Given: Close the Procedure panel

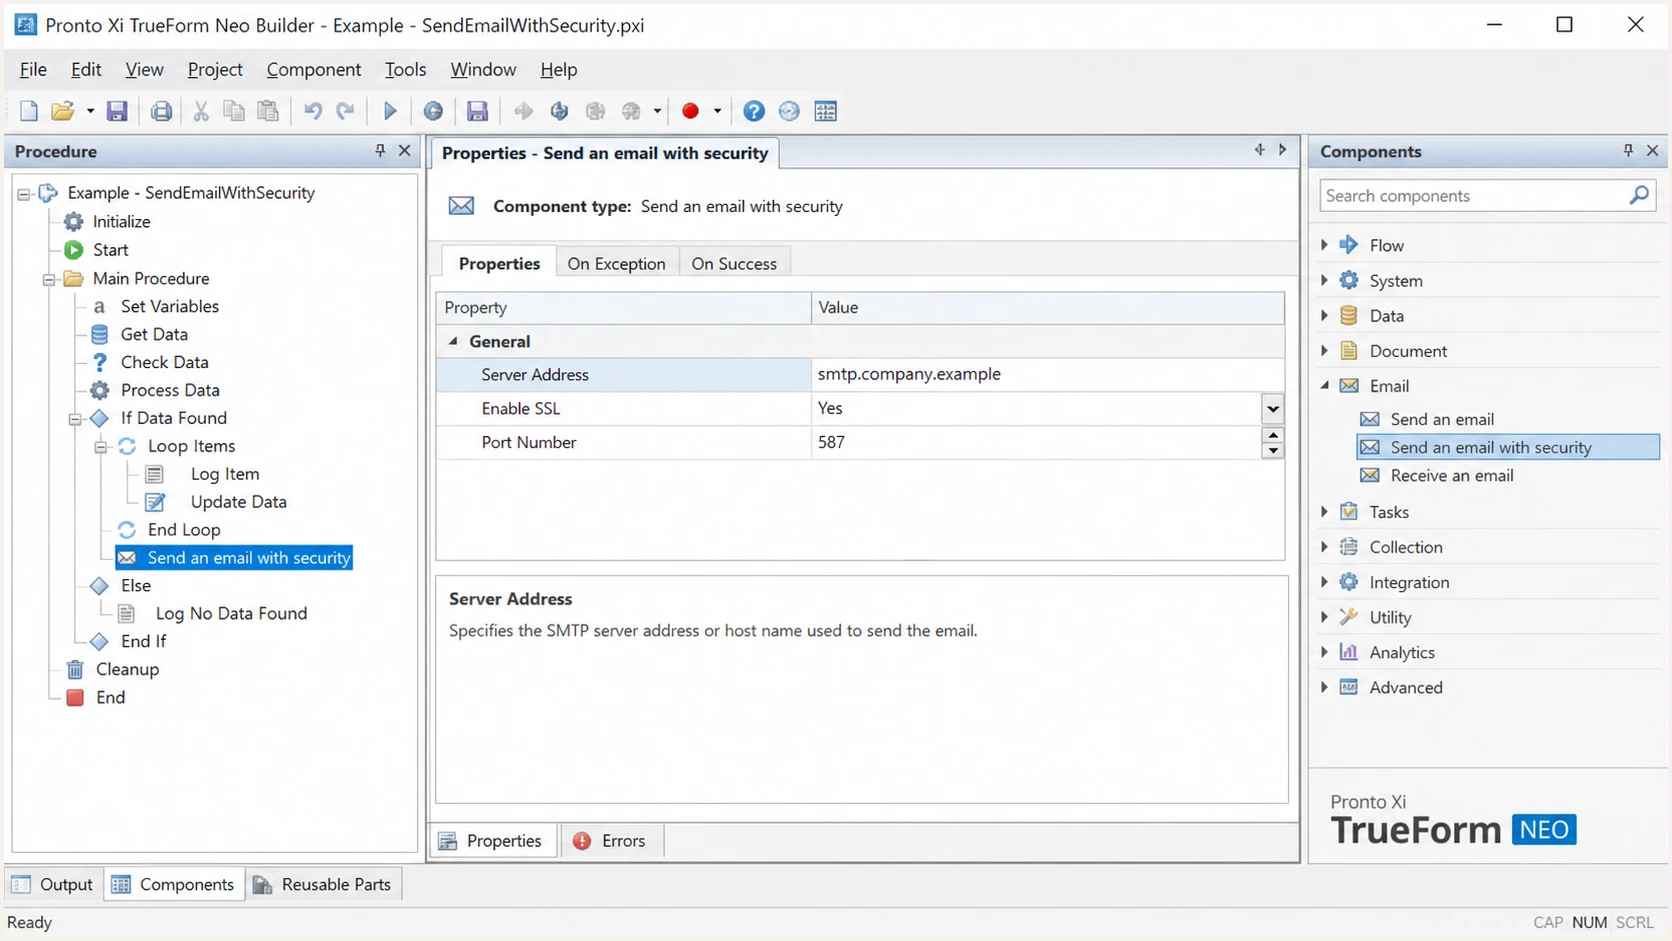Looking at the screenshot, I should coord(405,150).
